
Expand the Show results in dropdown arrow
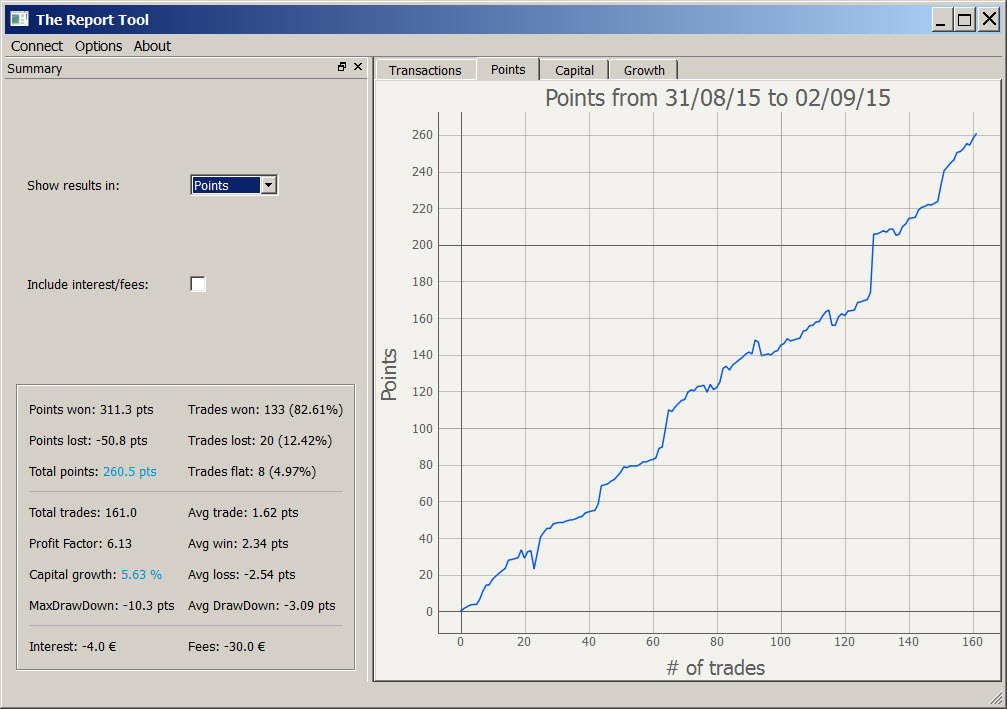coord(269,185)
